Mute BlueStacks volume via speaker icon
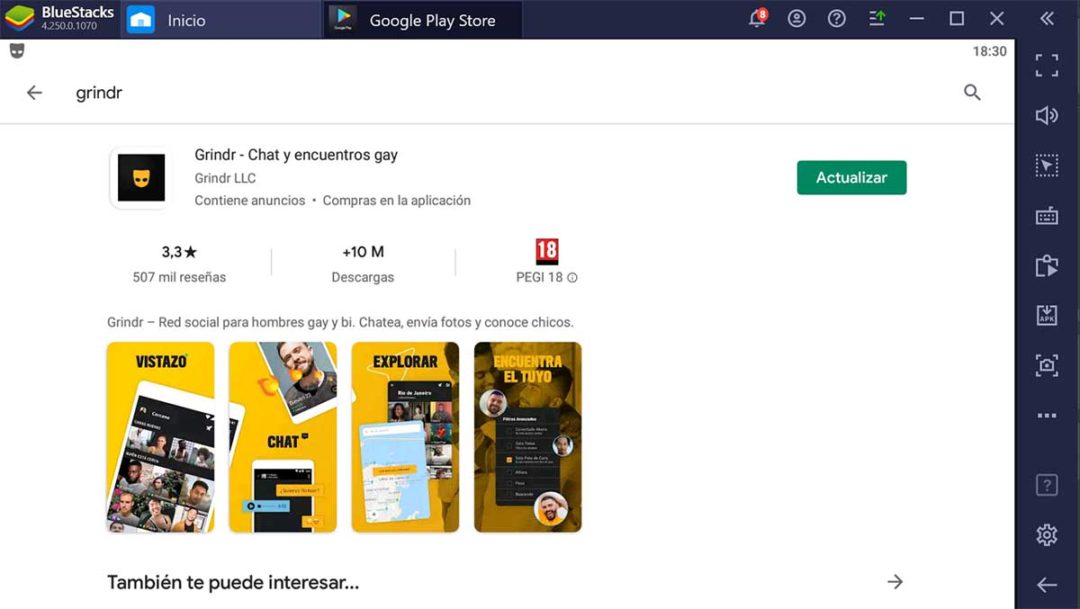The image size is (1080, 609). click(x=1046, y=115)
